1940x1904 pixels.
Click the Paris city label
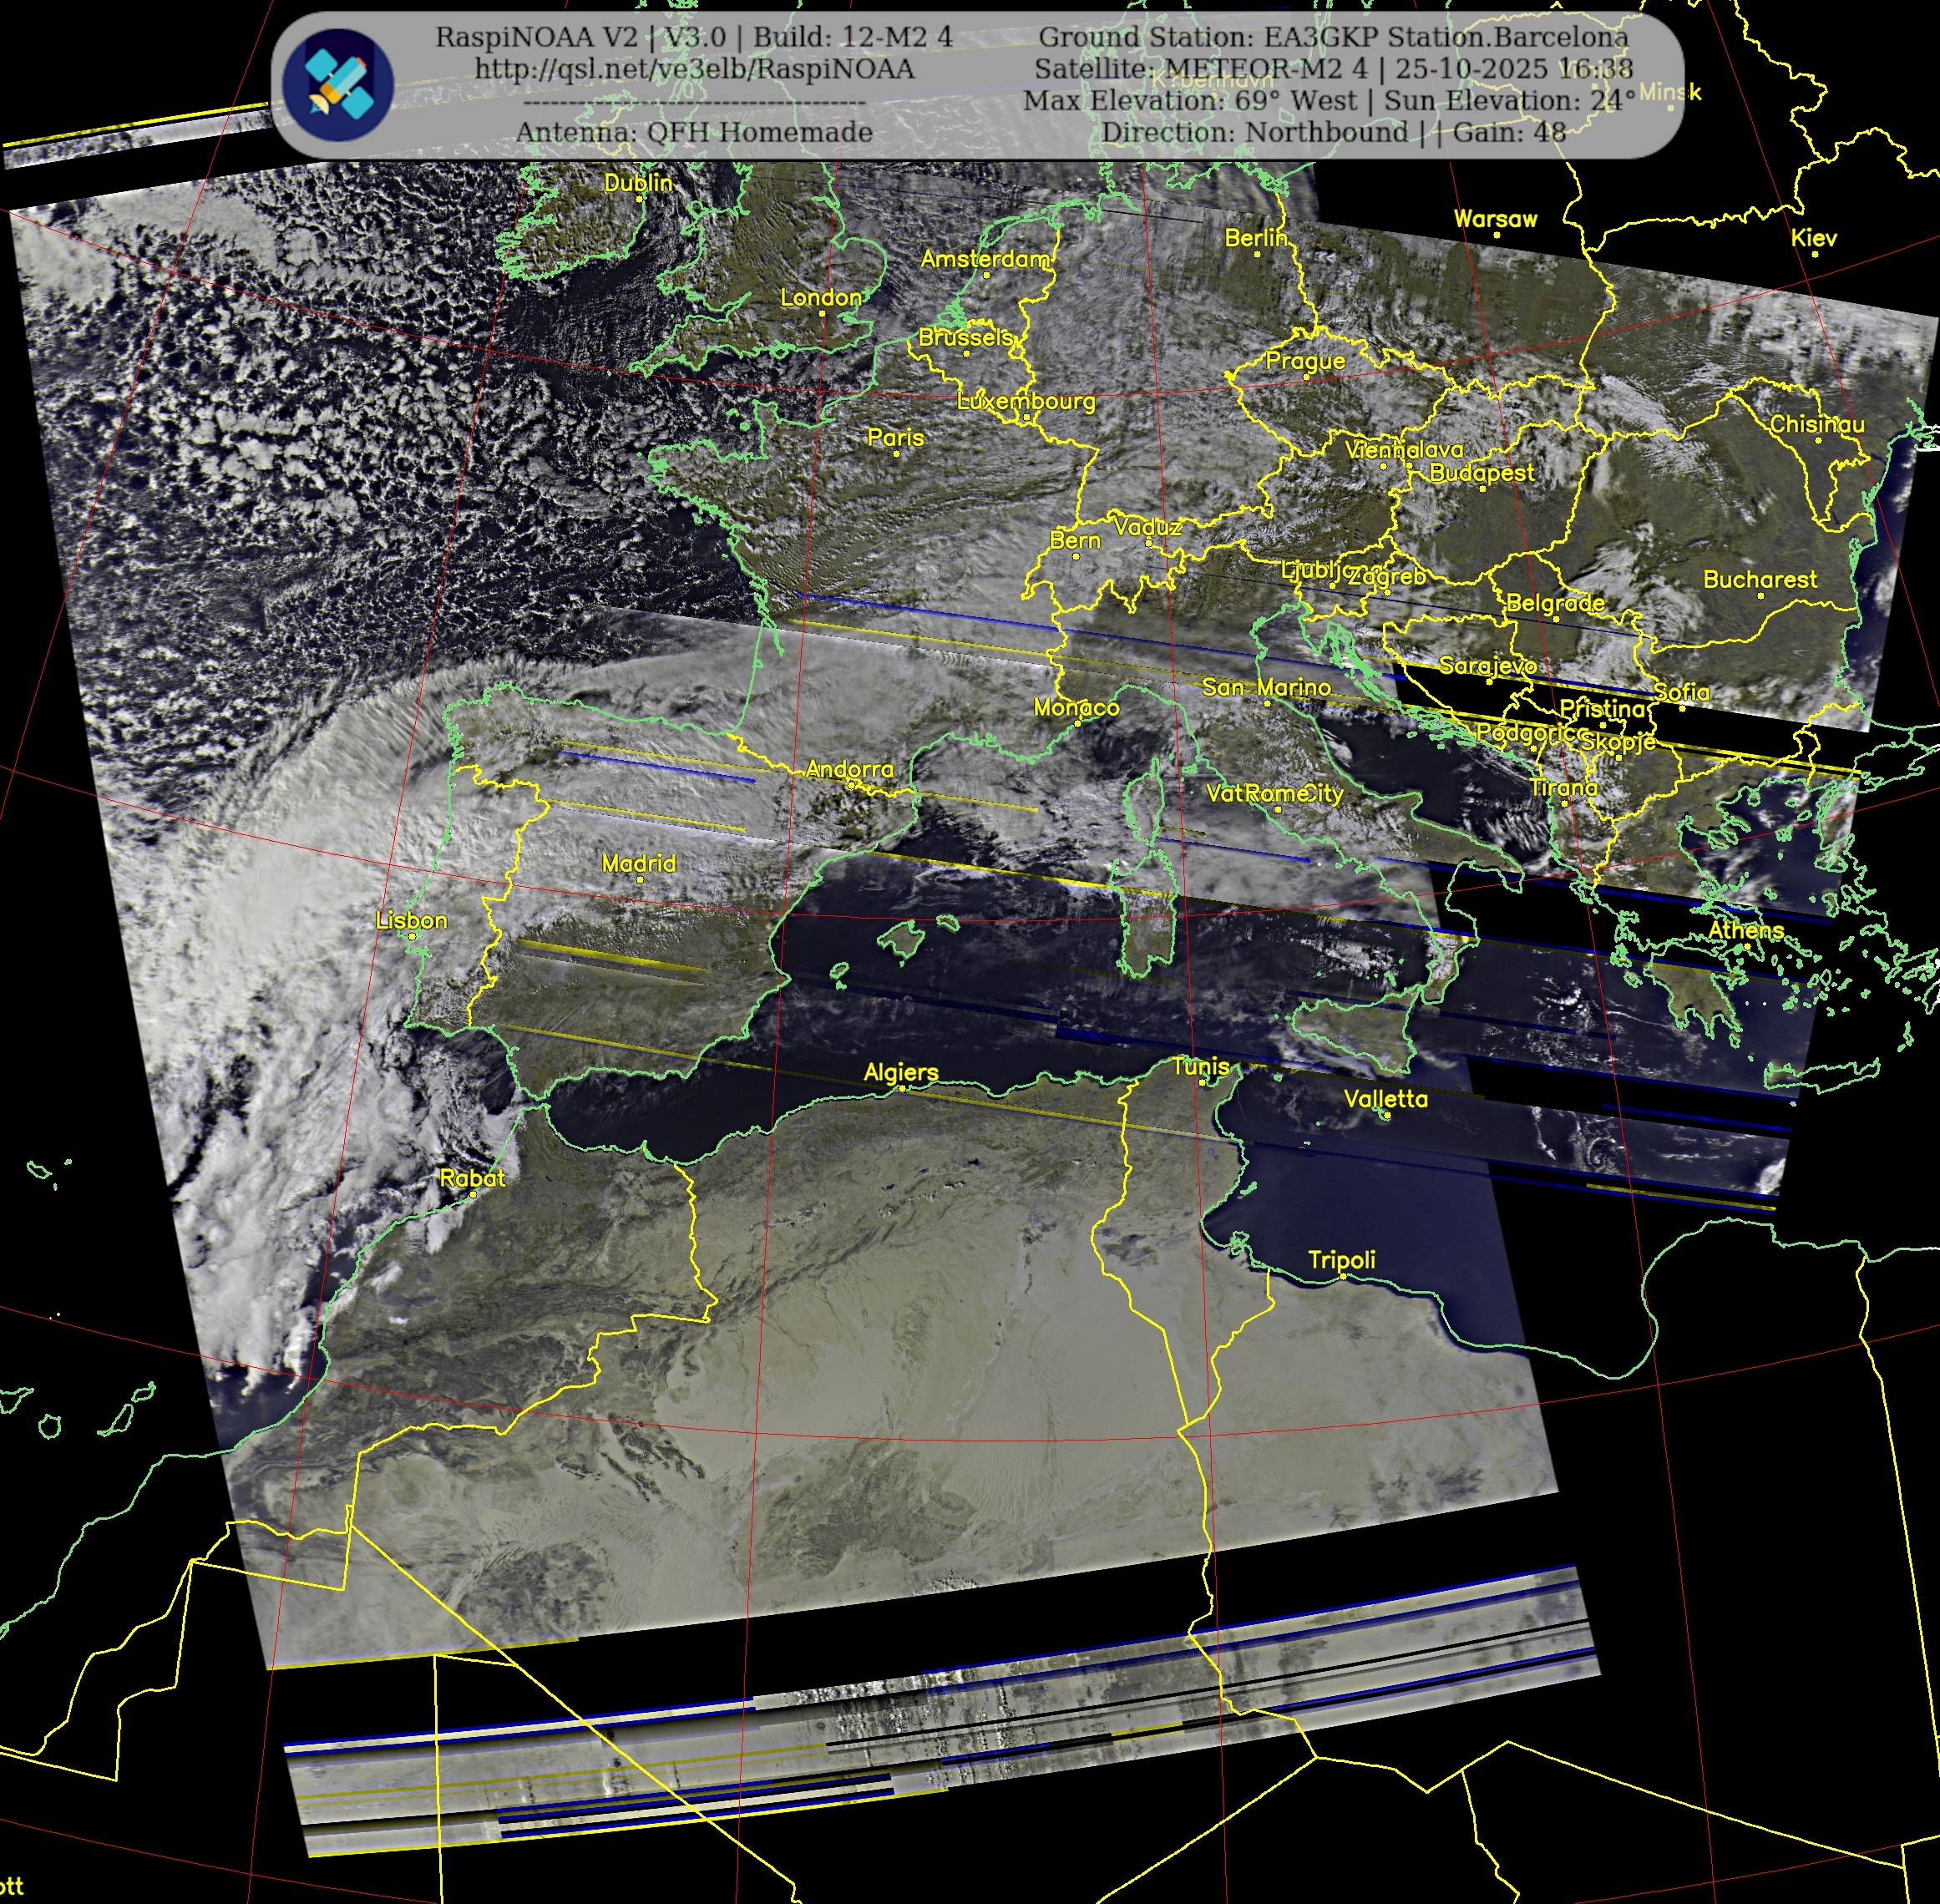pyautogui.click(x=895, y=437)
